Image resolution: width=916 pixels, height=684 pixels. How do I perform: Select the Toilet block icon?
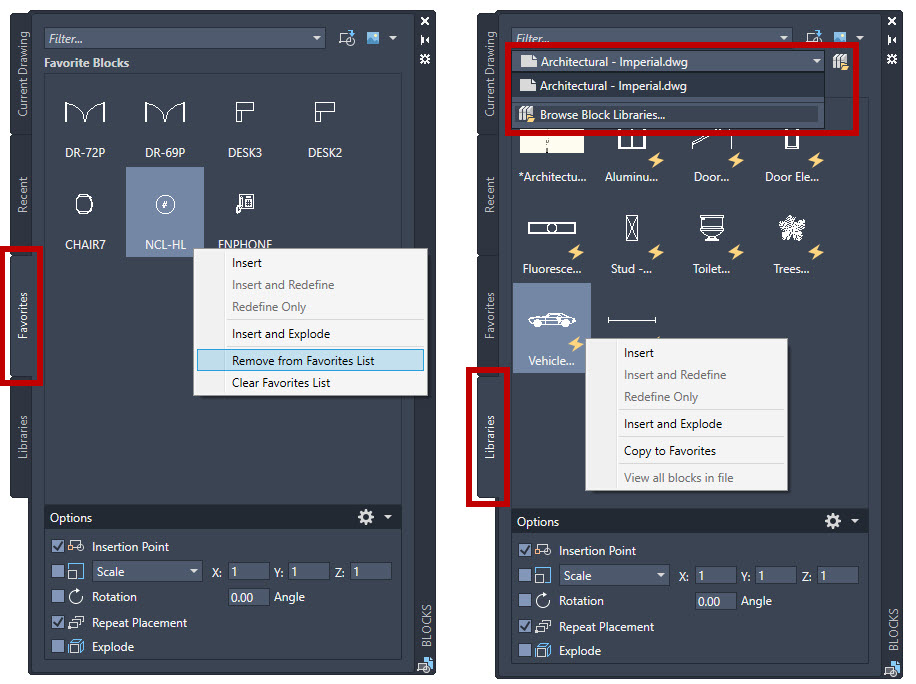coord(712,228)
